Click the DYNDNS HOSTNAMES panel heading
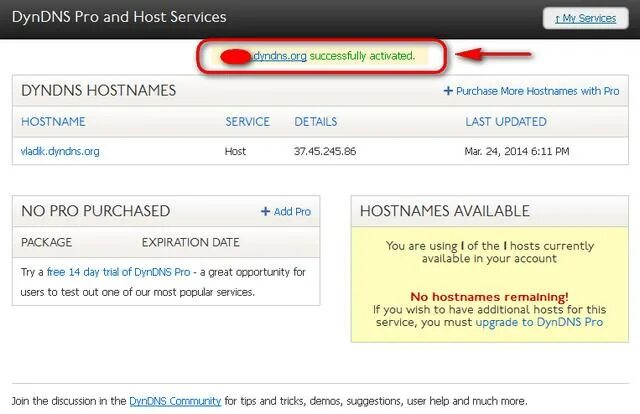Screen dimensions: 640x414 click(x=99, y=91)
